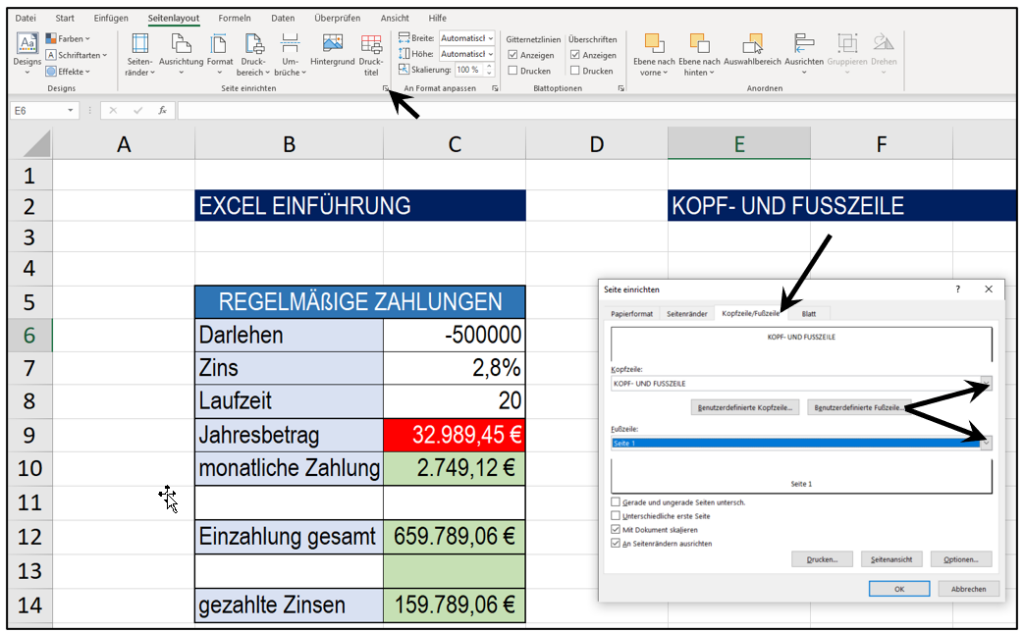The width and height of the screenshot is (1024, 632).
Task: Toggle Gitternetzlinien Anzeigen checkbox
Action: 513,55
